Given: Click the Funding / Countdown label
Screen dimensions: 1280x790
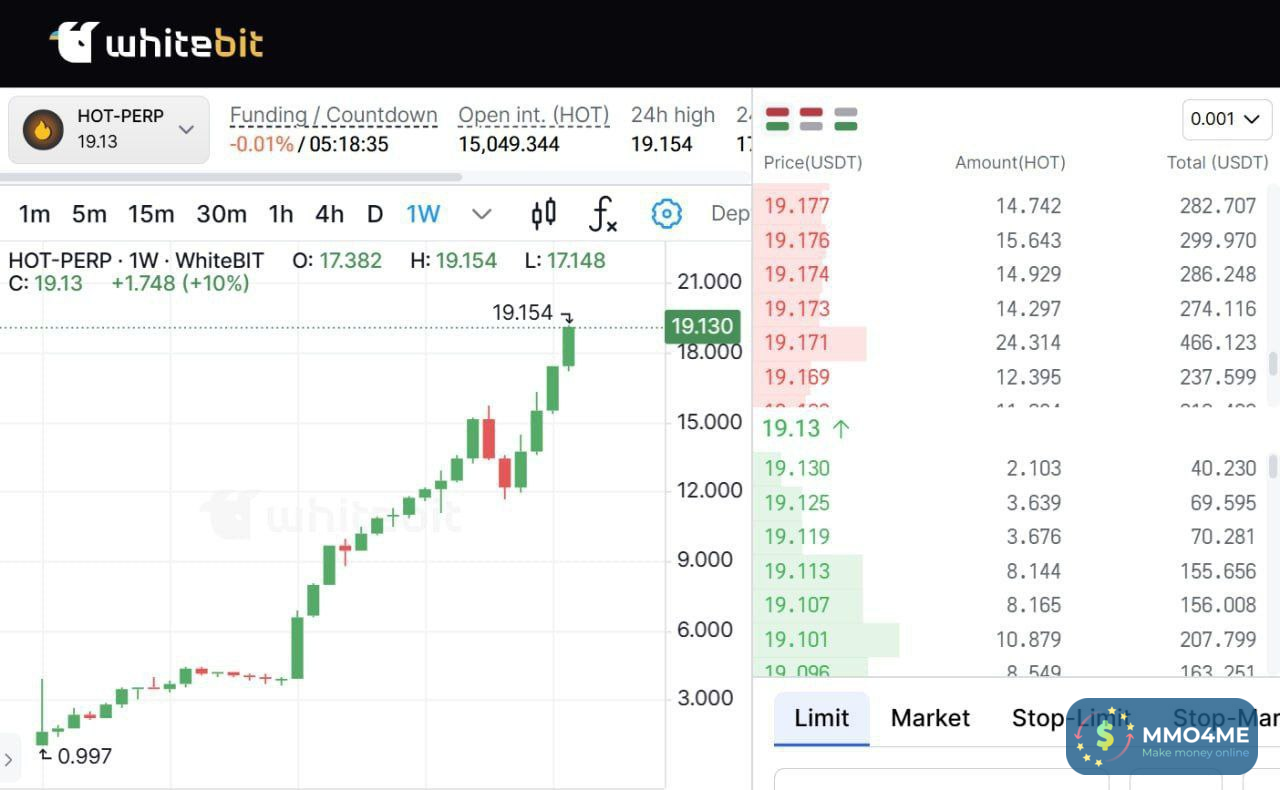Looking at the screenshot, I should tap(333, 115).
